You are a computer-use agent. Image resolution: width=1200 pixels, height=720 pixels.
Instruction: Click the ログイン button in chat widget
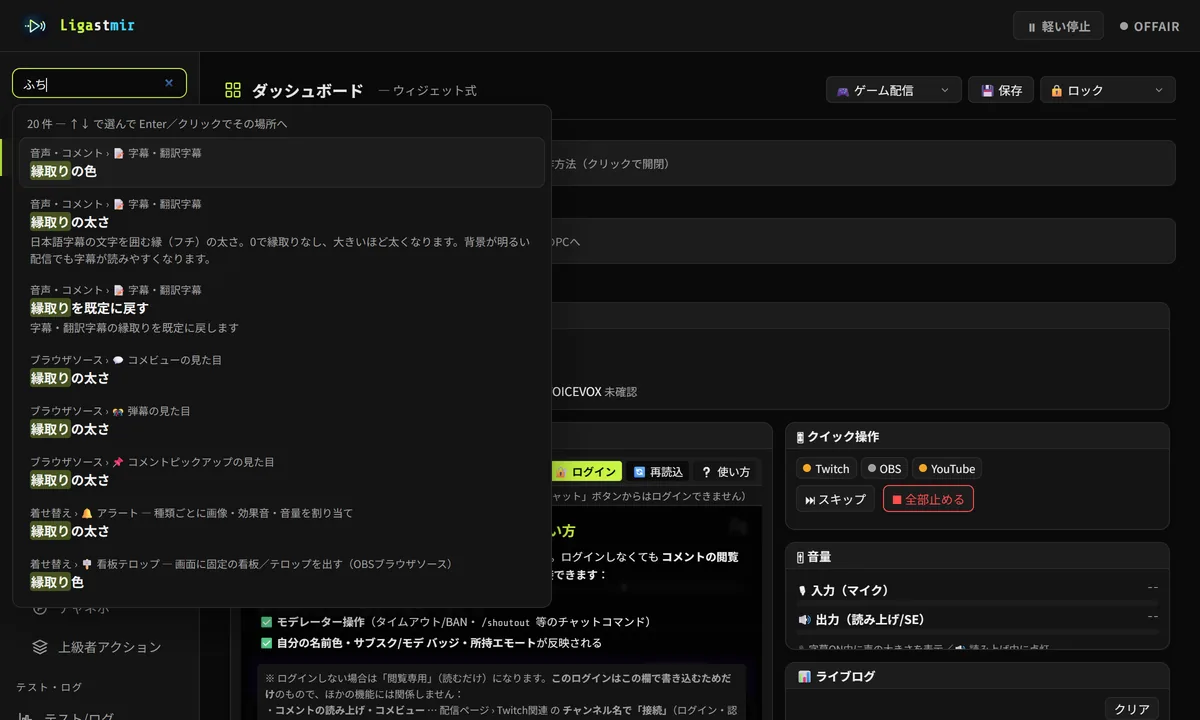tap(588, 471)
